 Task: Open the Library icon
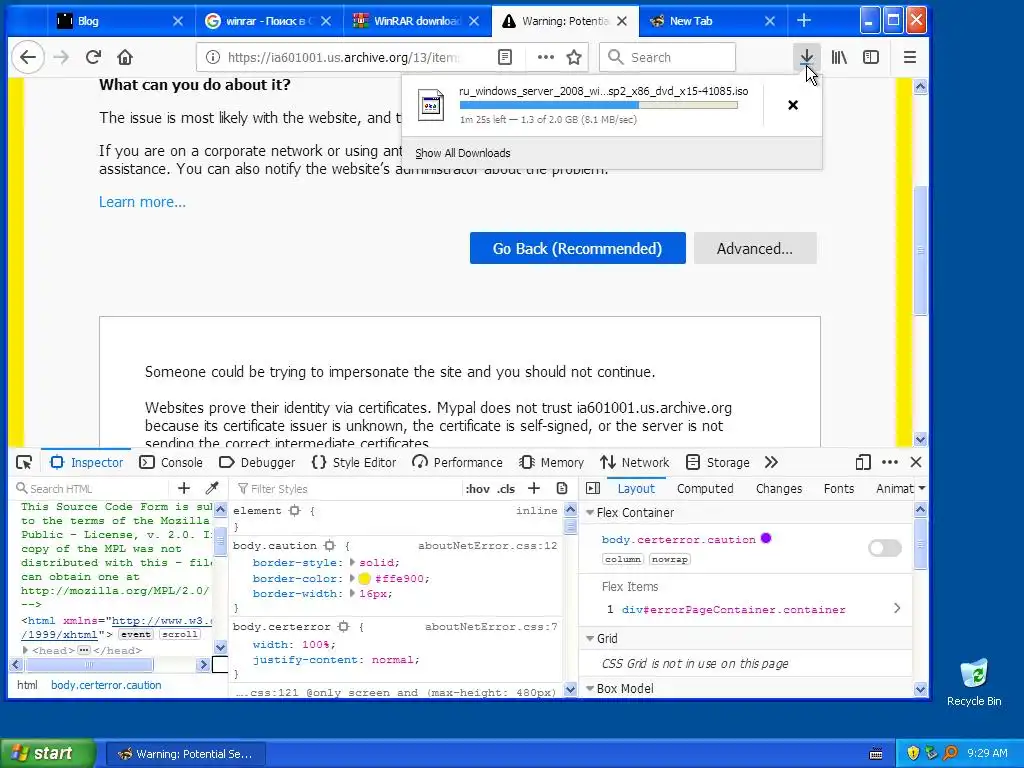pos(839,57)
